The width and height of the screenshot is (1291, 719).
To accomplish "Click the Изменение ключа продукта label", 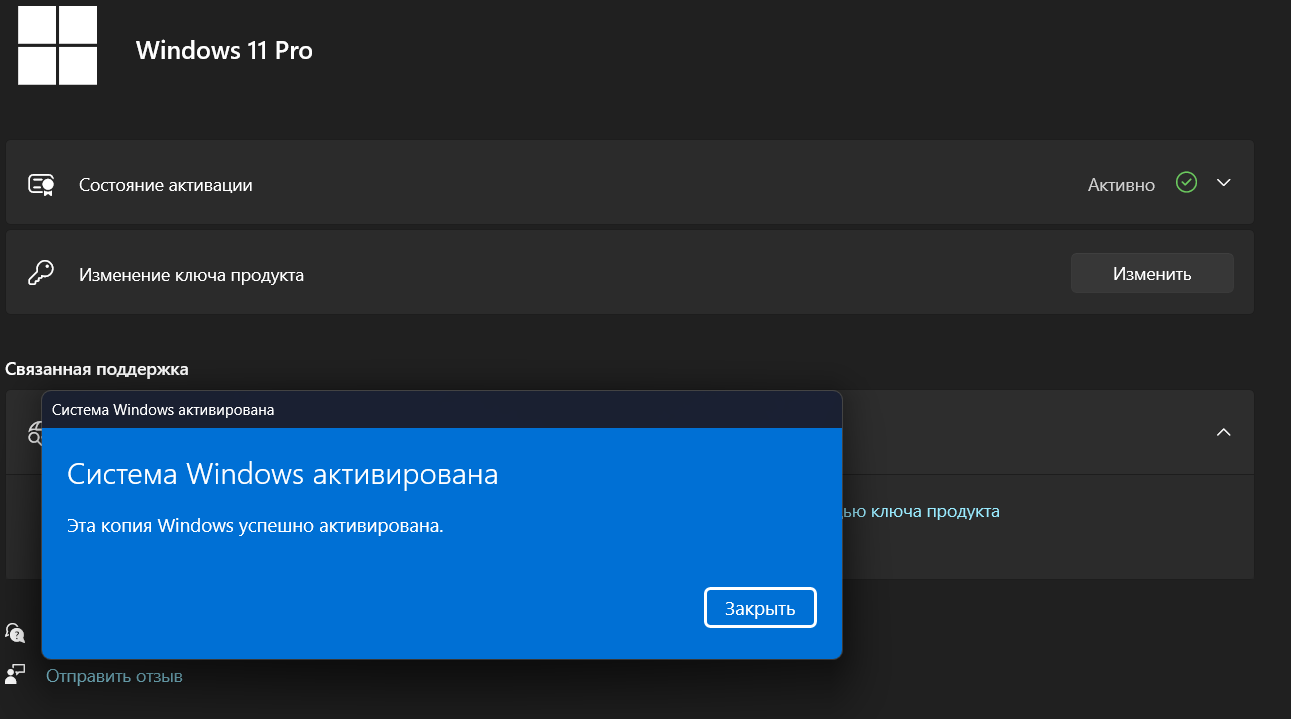I will pyautogui.click(x=191, y=274).
